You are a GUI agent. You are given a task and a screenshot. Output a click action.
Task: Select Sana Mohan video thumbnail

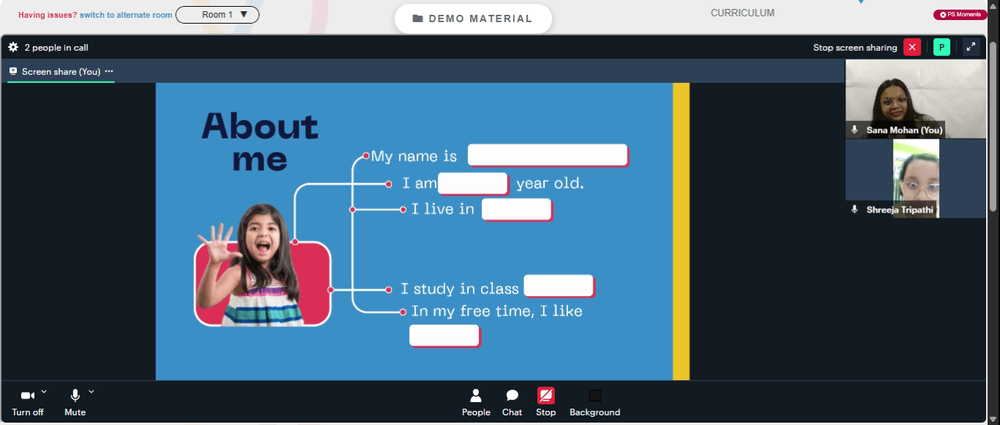915,99
